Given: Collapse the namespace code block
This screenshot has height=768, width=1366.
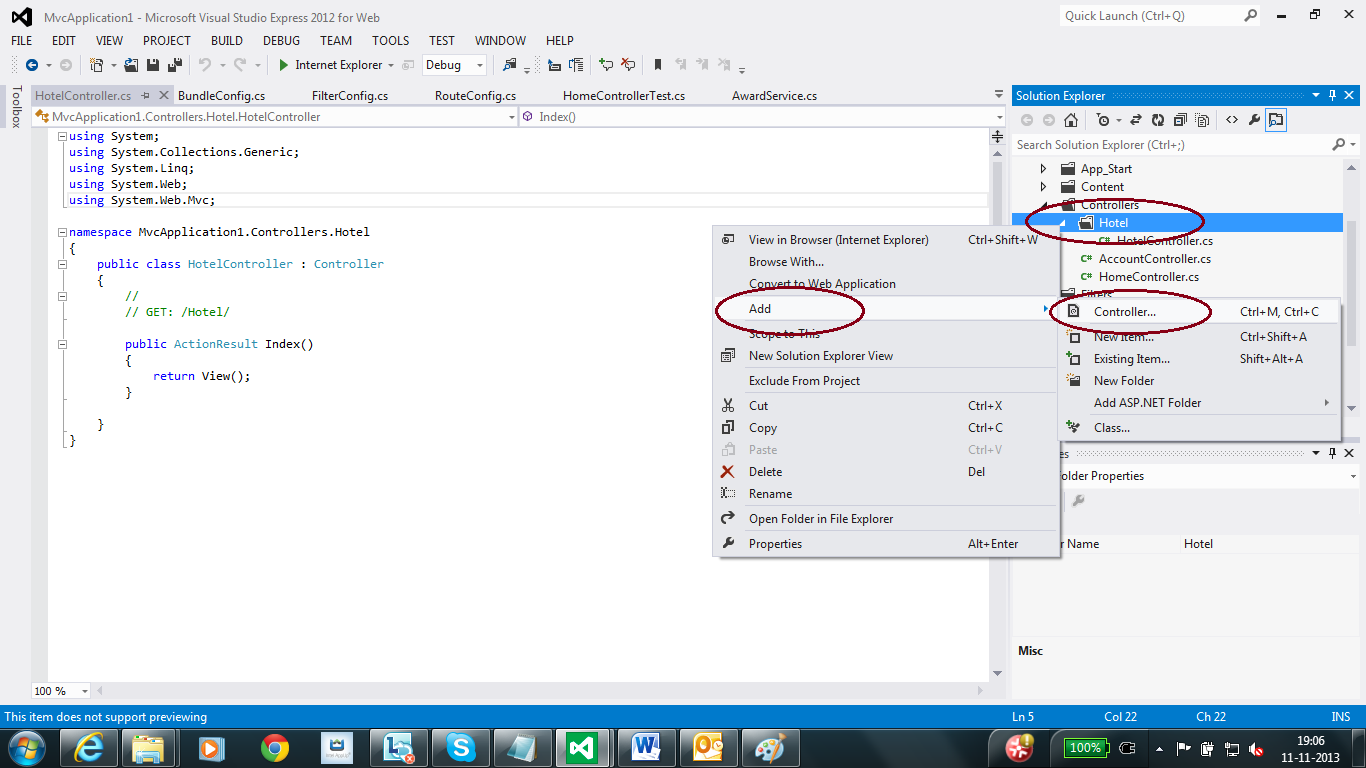Looking at the screenshot, I should (x=62, y=232).
